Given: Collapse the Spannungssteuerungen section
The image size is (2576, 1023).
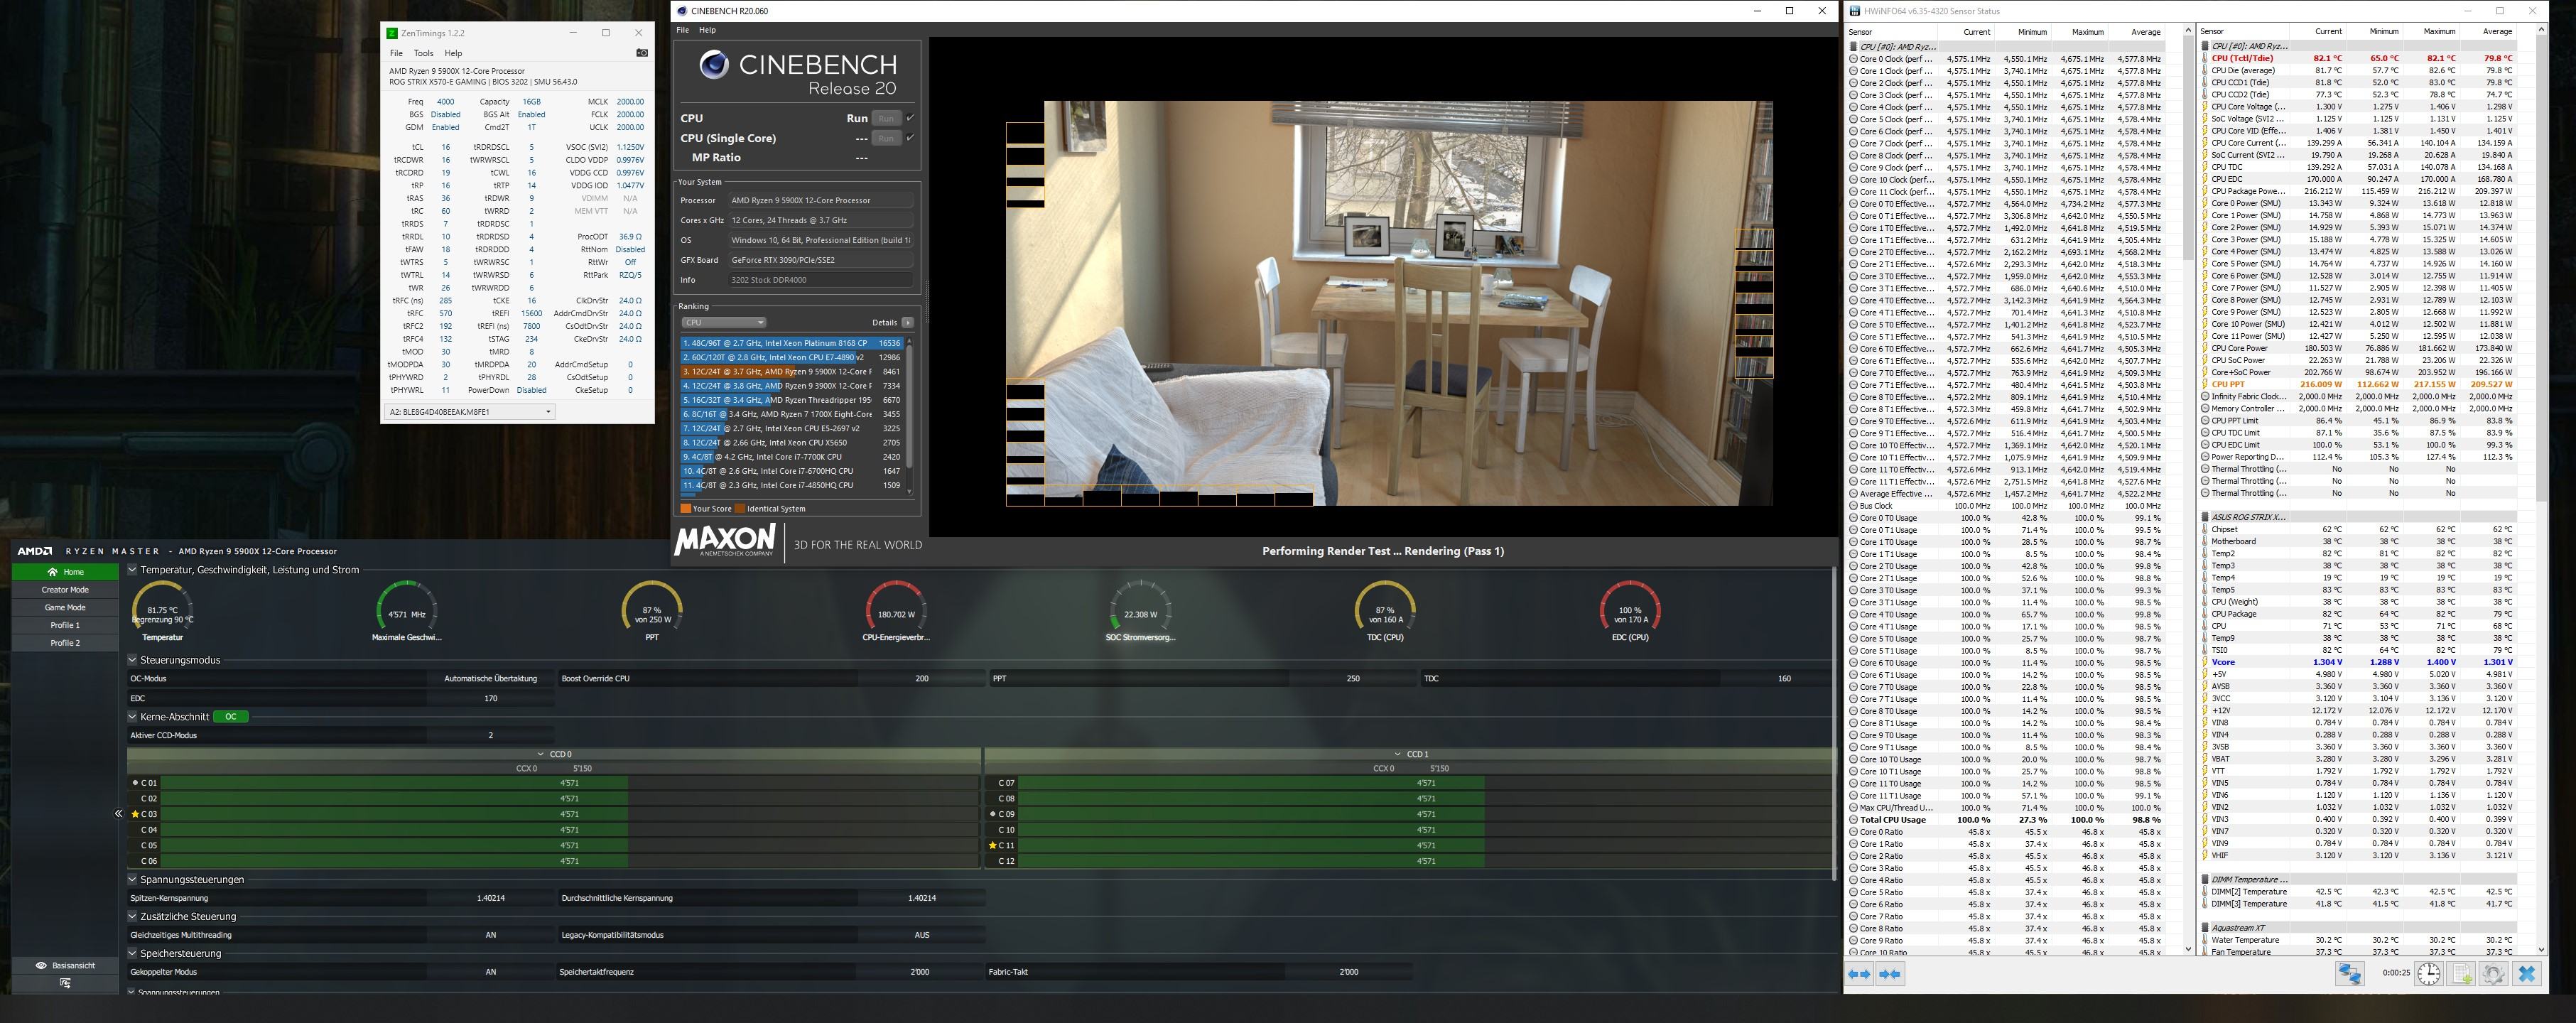Looking at the screenshot, I should pos(132,880).
